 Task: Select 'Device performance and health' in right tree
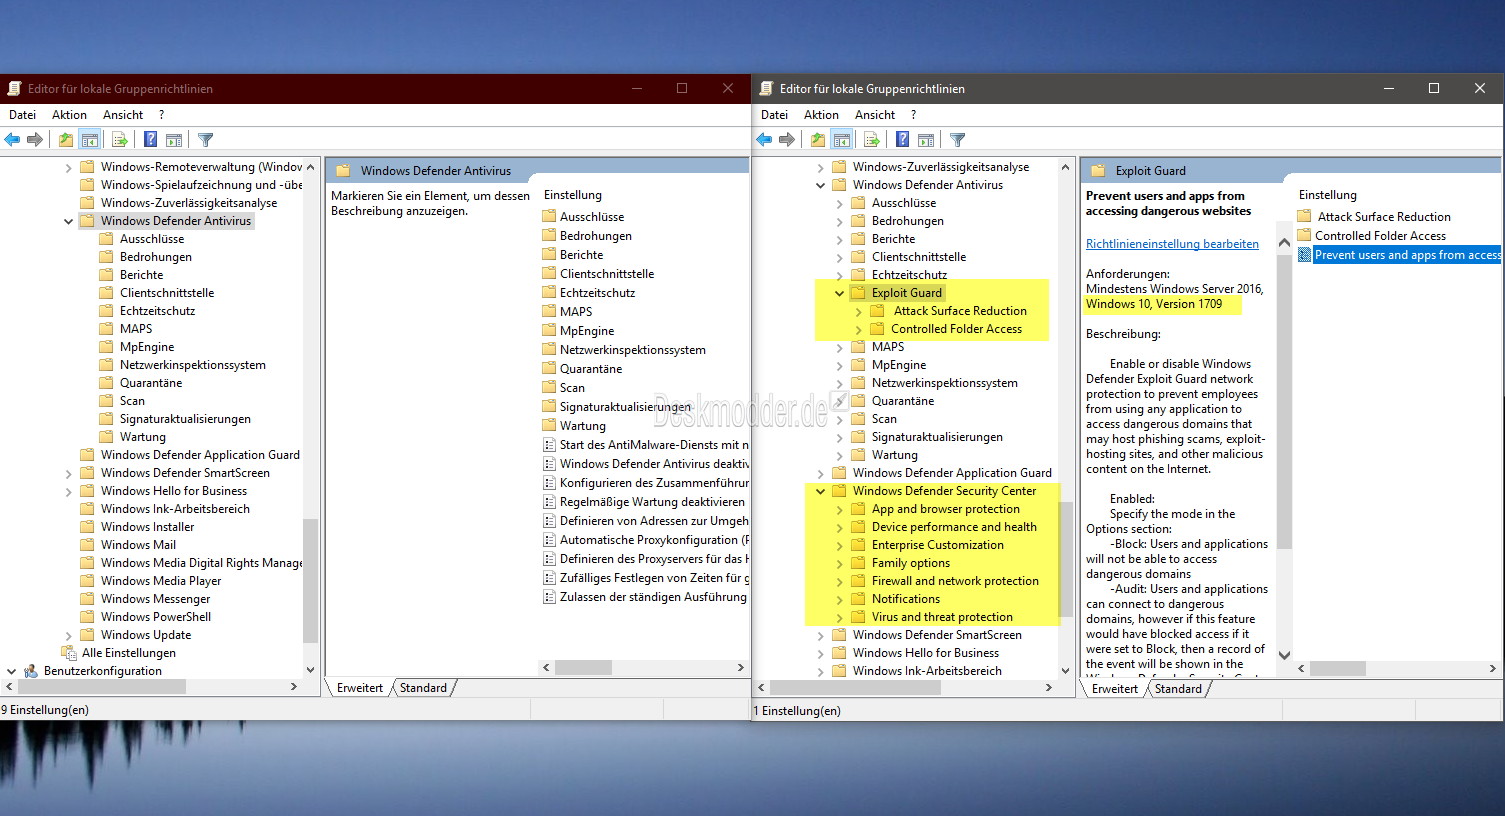(954, 527)
